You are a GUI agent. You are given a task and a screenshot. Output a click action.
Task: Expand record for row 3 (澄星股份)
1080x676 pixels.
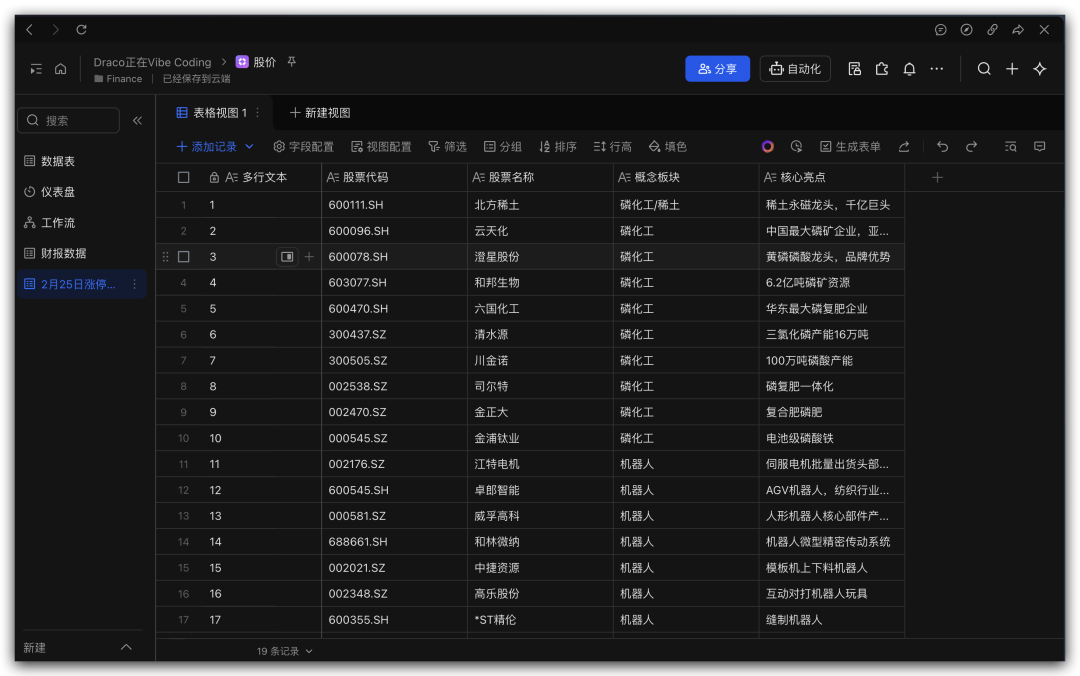(x=287, y=257)
